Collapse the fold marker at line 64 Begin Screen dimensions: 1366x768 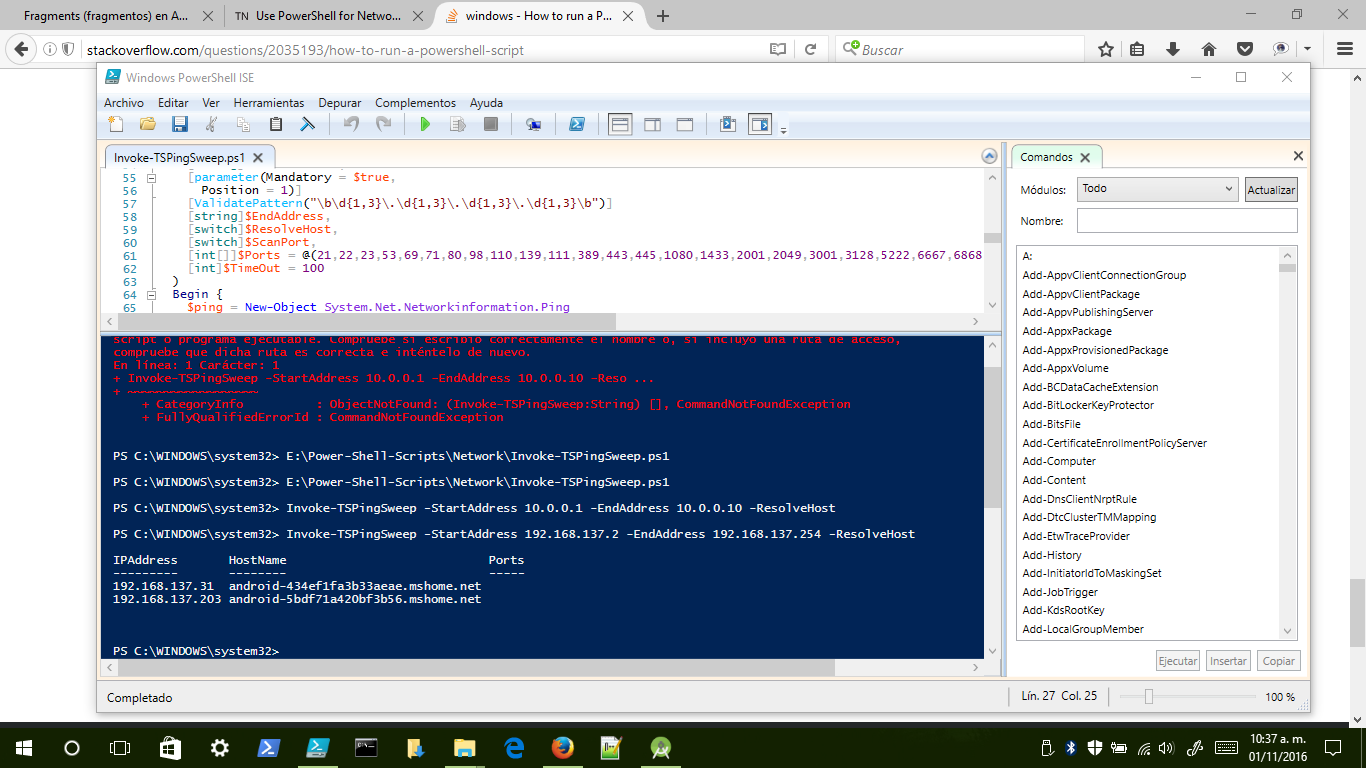click(152, 295)
